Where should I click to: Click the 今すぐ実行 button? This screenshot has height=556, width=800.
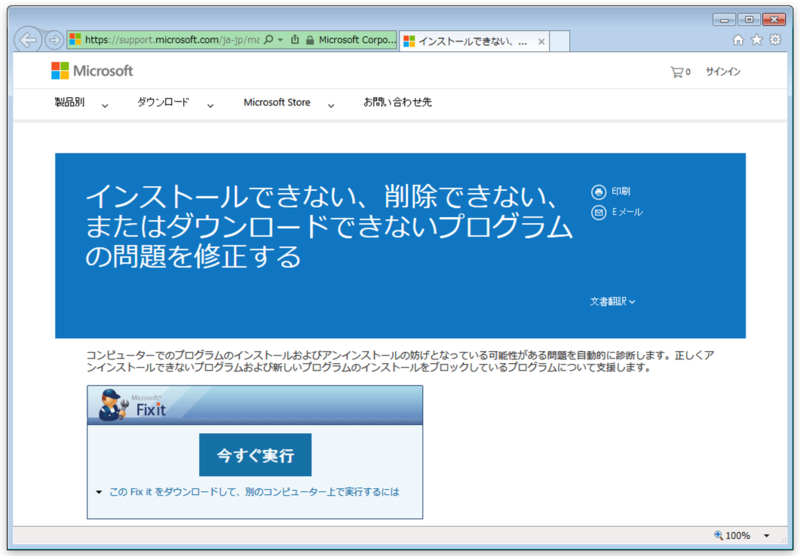point(255,455)
